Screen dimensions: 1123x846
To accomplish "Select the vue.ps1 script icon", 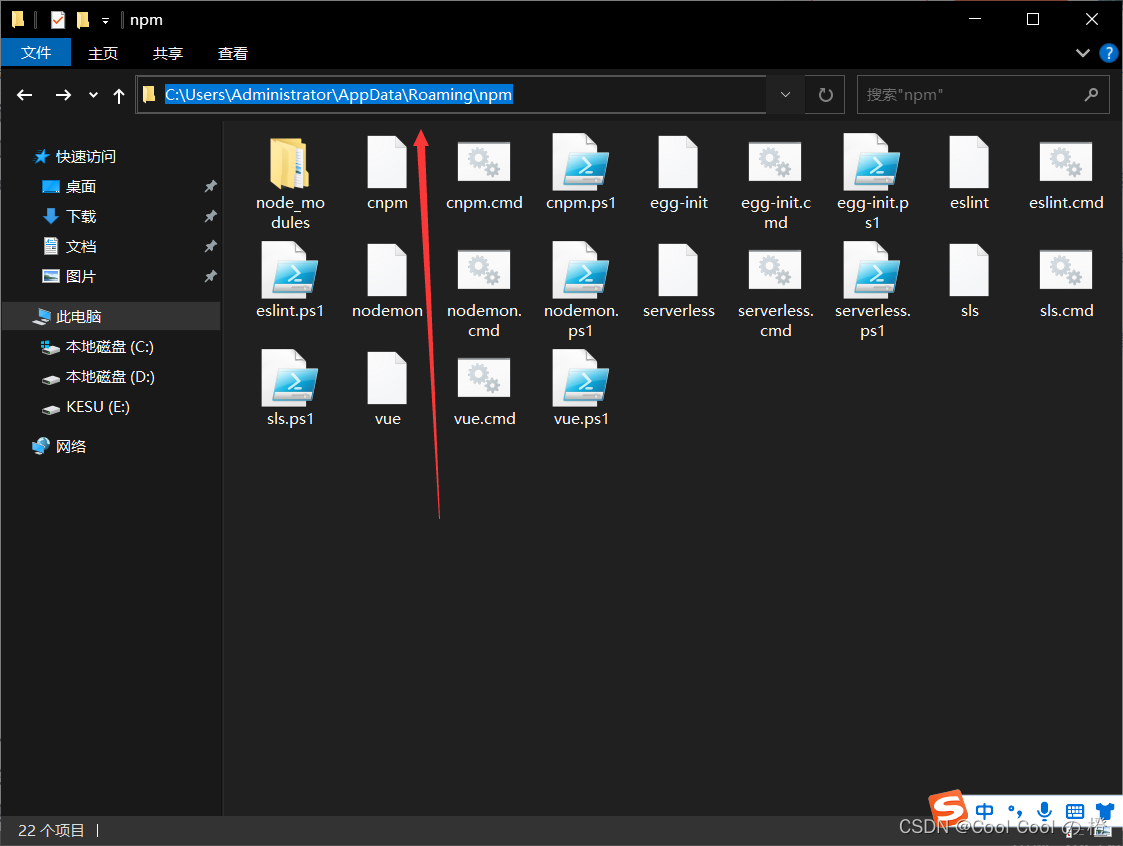I will [x=581, y=379].
